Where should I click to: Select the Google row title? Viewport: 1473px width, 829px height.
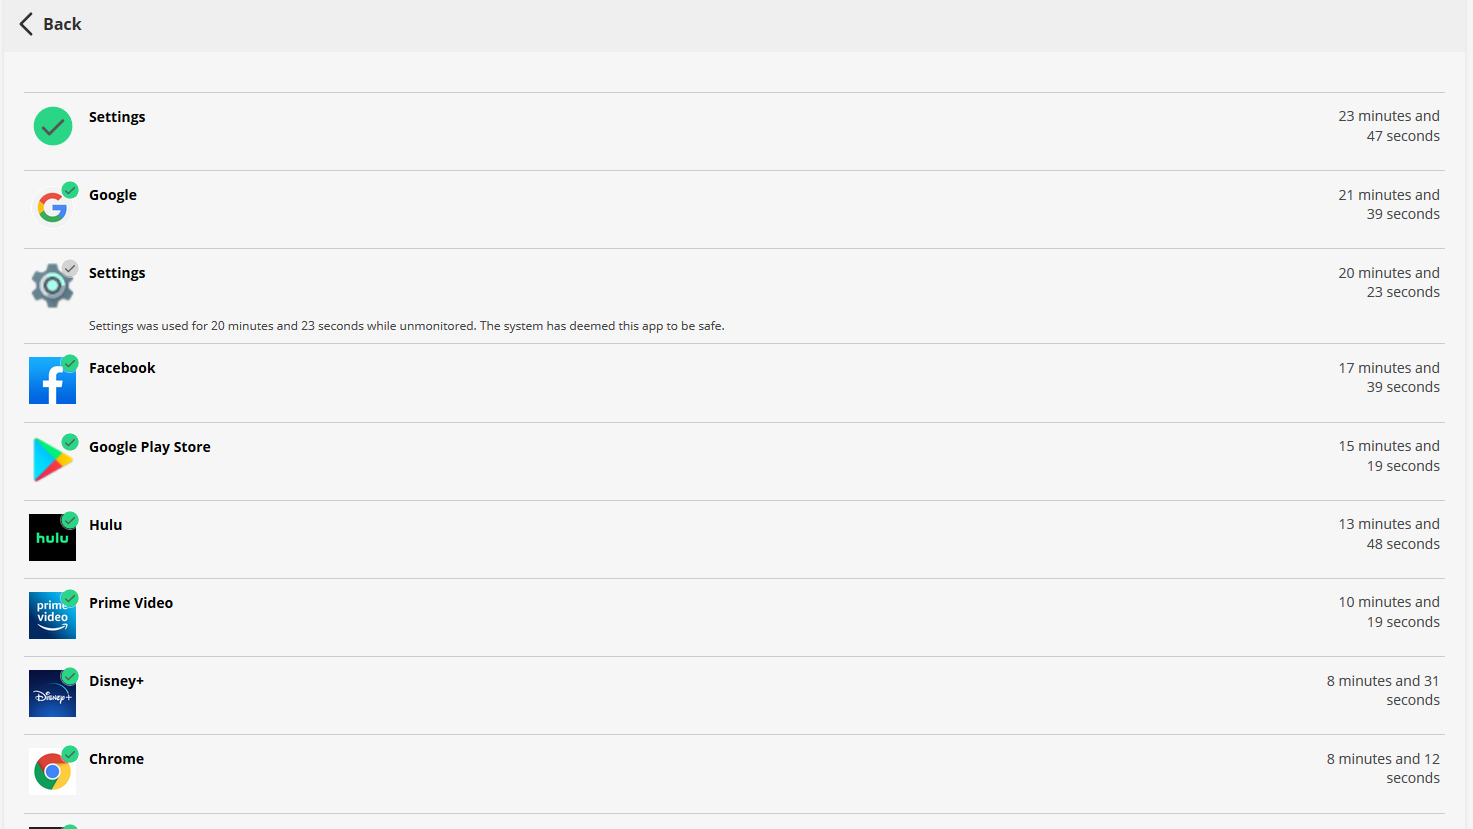[x=113, y=195]
